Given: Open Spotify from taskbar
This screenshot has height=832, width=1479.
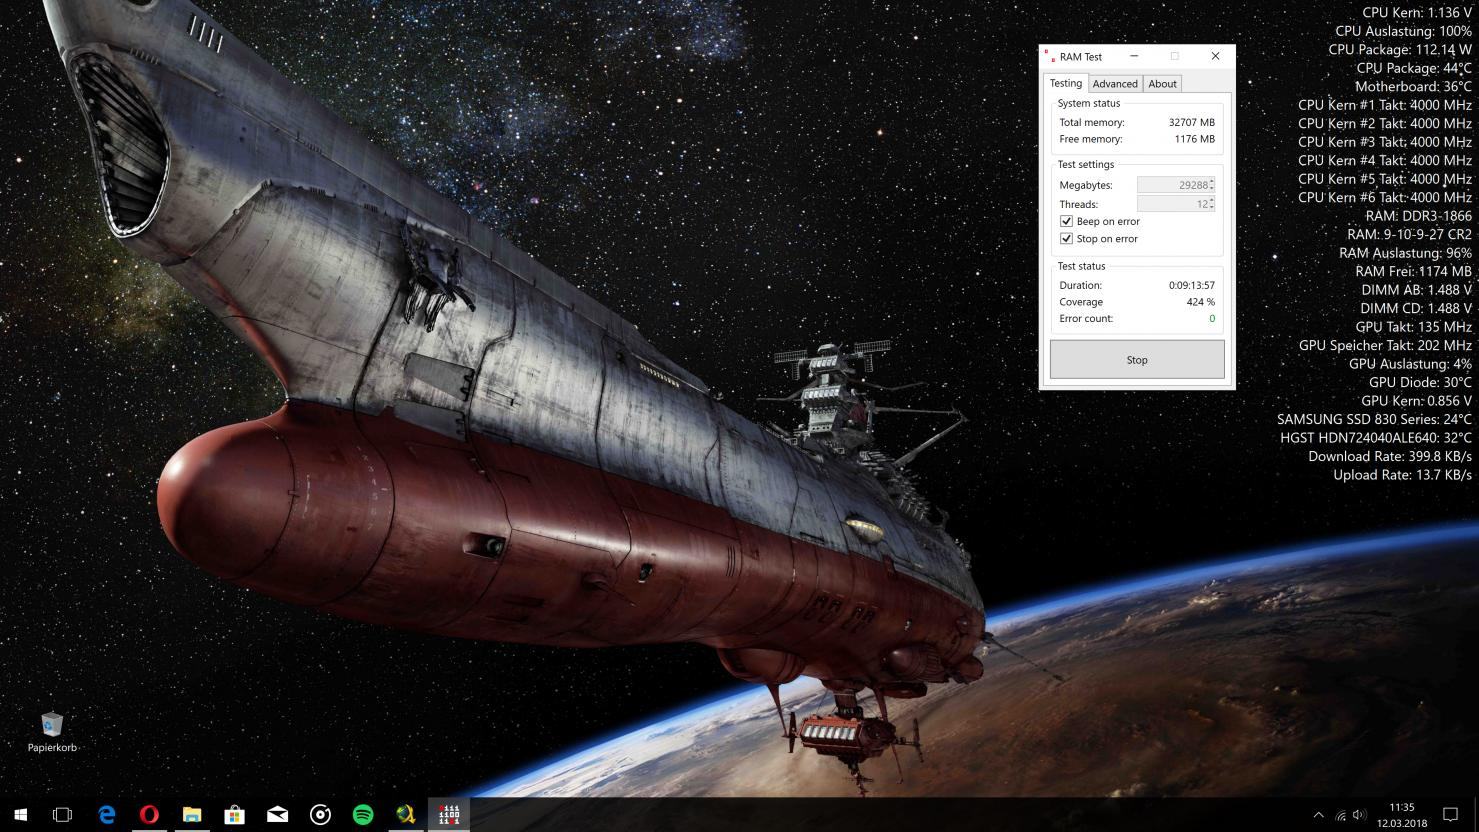Looking at the screenshot, I should pos(363,814).
